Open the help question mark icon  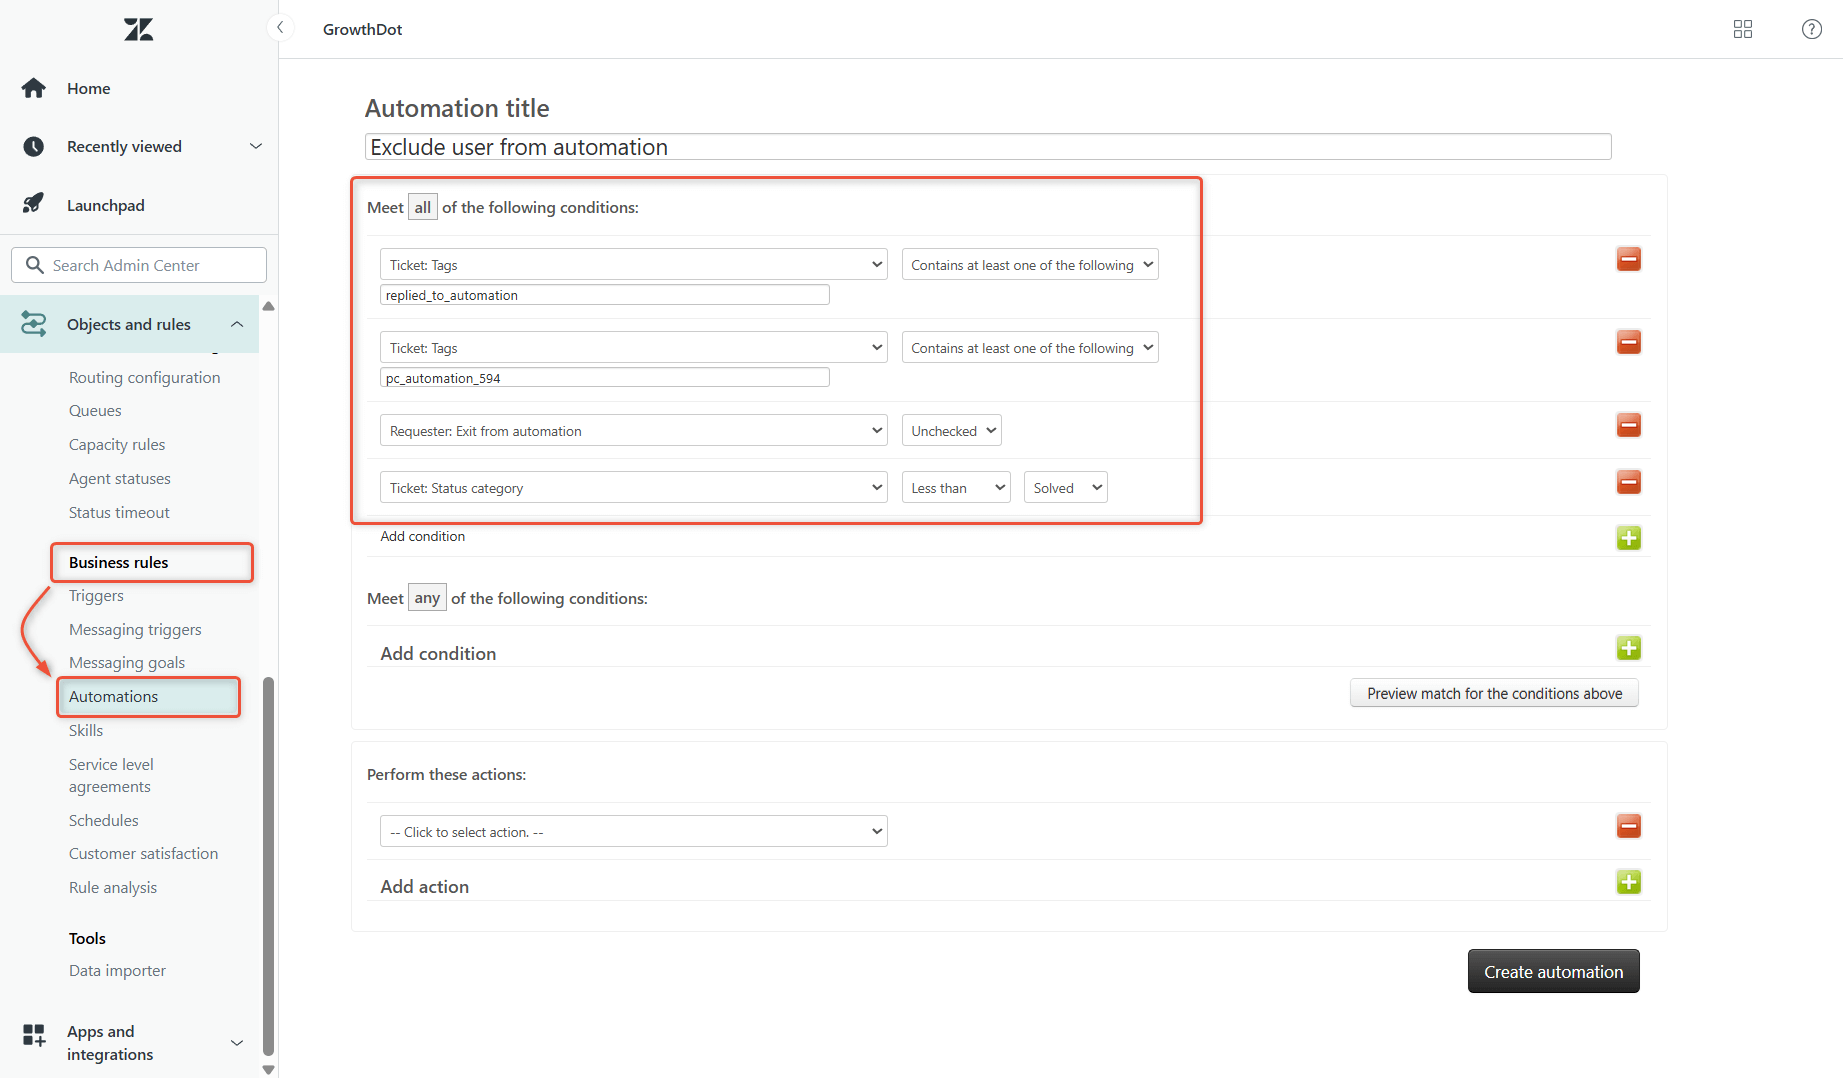point(1811,29)
